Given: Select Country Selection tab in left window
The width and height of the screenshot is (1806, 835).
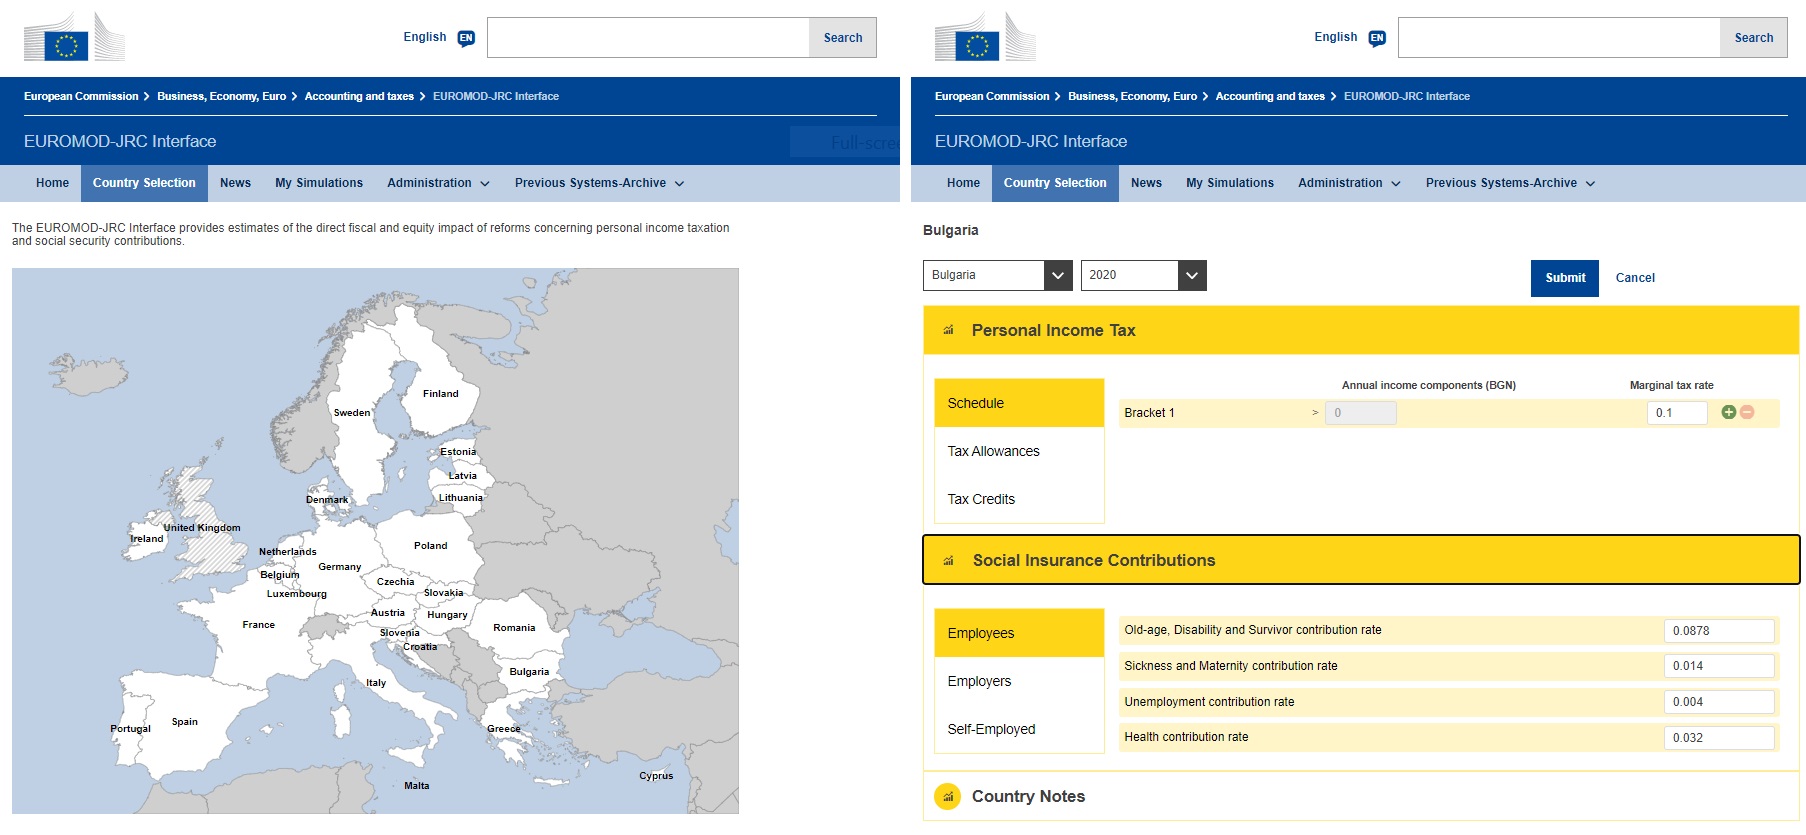Looking at the screenshot, I should click(x=144, y=183).
